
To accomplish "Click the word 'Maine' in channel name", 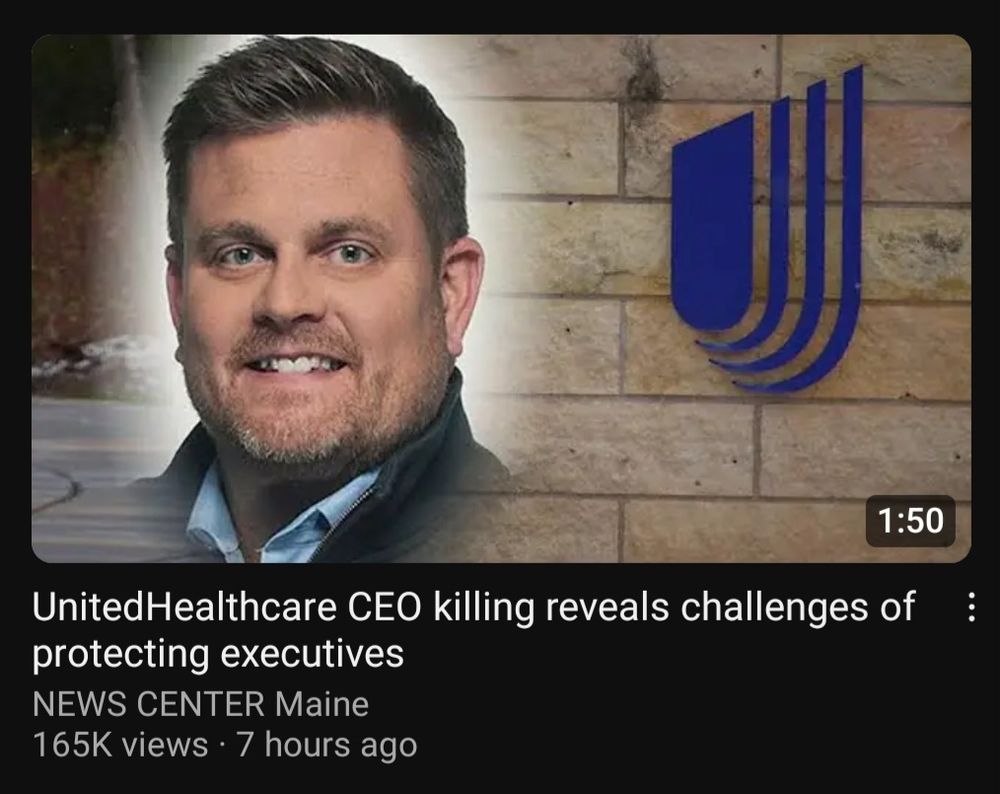I will pyautogui.click(x=322, y=704).
